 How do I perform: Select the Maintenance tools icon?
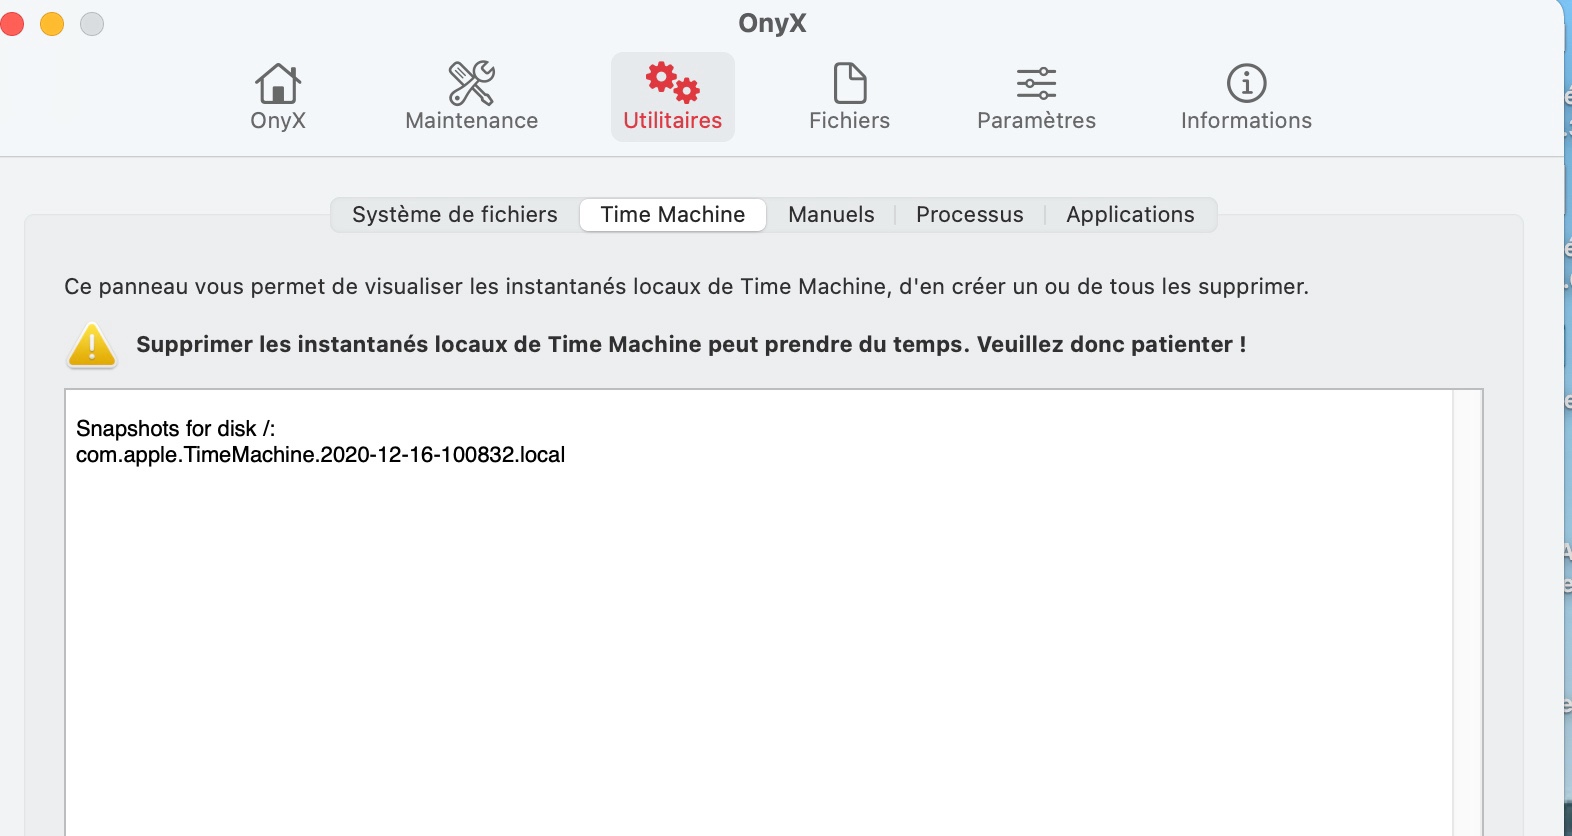pos(471,83)
